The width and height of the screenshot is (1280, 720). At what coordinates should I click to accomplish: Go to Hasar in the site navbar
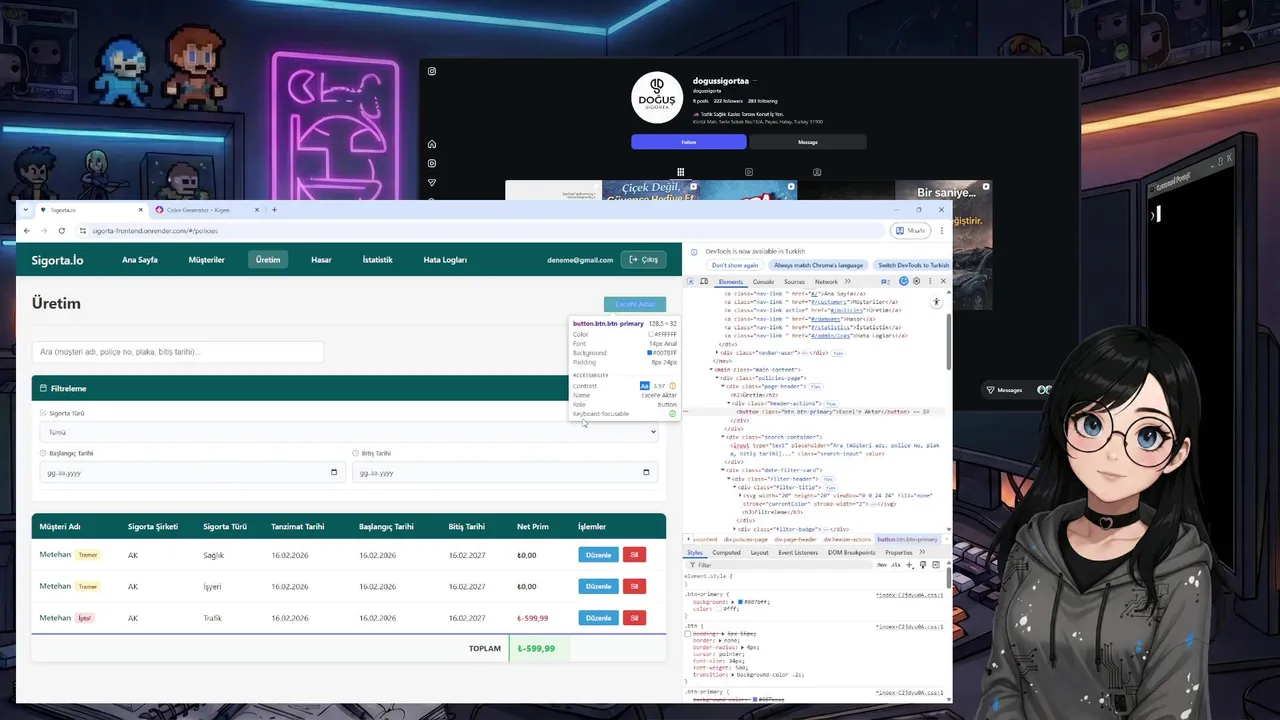(321, 260)
